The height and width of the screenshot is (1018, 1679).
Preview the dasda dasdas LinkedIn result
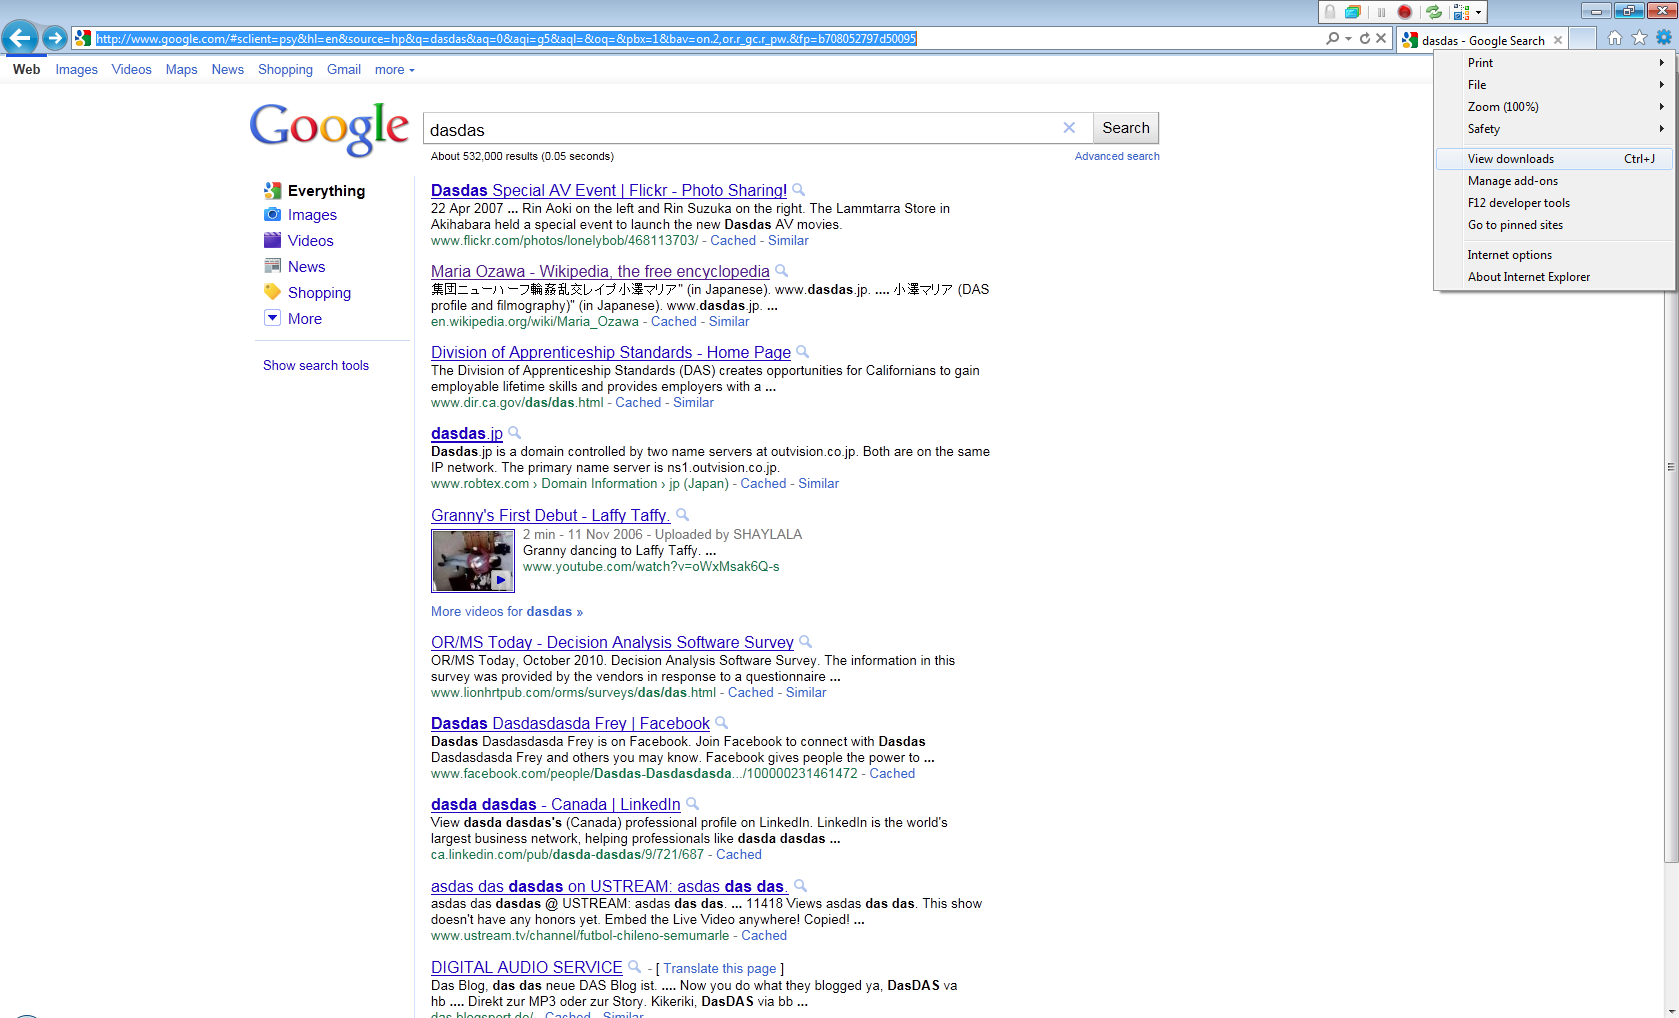(693, 804)
